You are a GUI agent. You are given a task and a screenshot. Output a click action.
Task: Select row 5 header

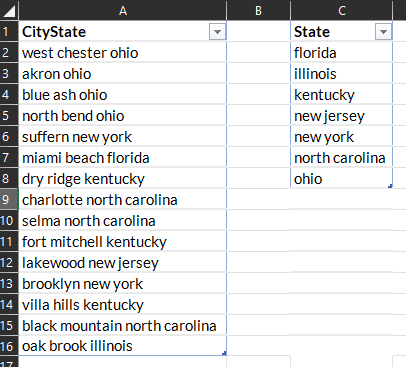[9, 116]
